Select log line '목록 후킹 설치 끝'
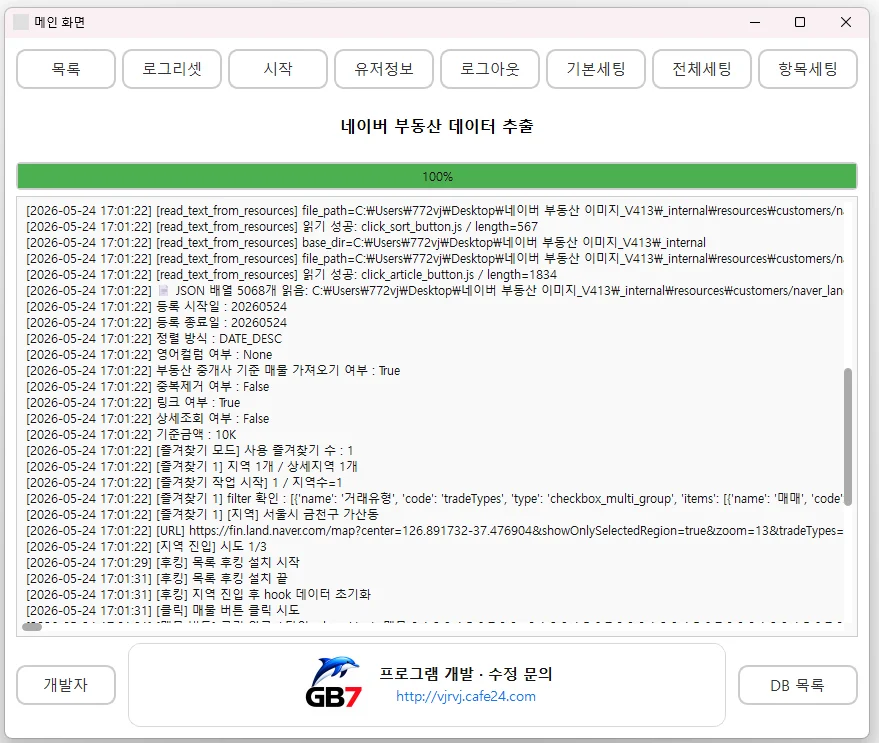 click(x=156, y=578)
